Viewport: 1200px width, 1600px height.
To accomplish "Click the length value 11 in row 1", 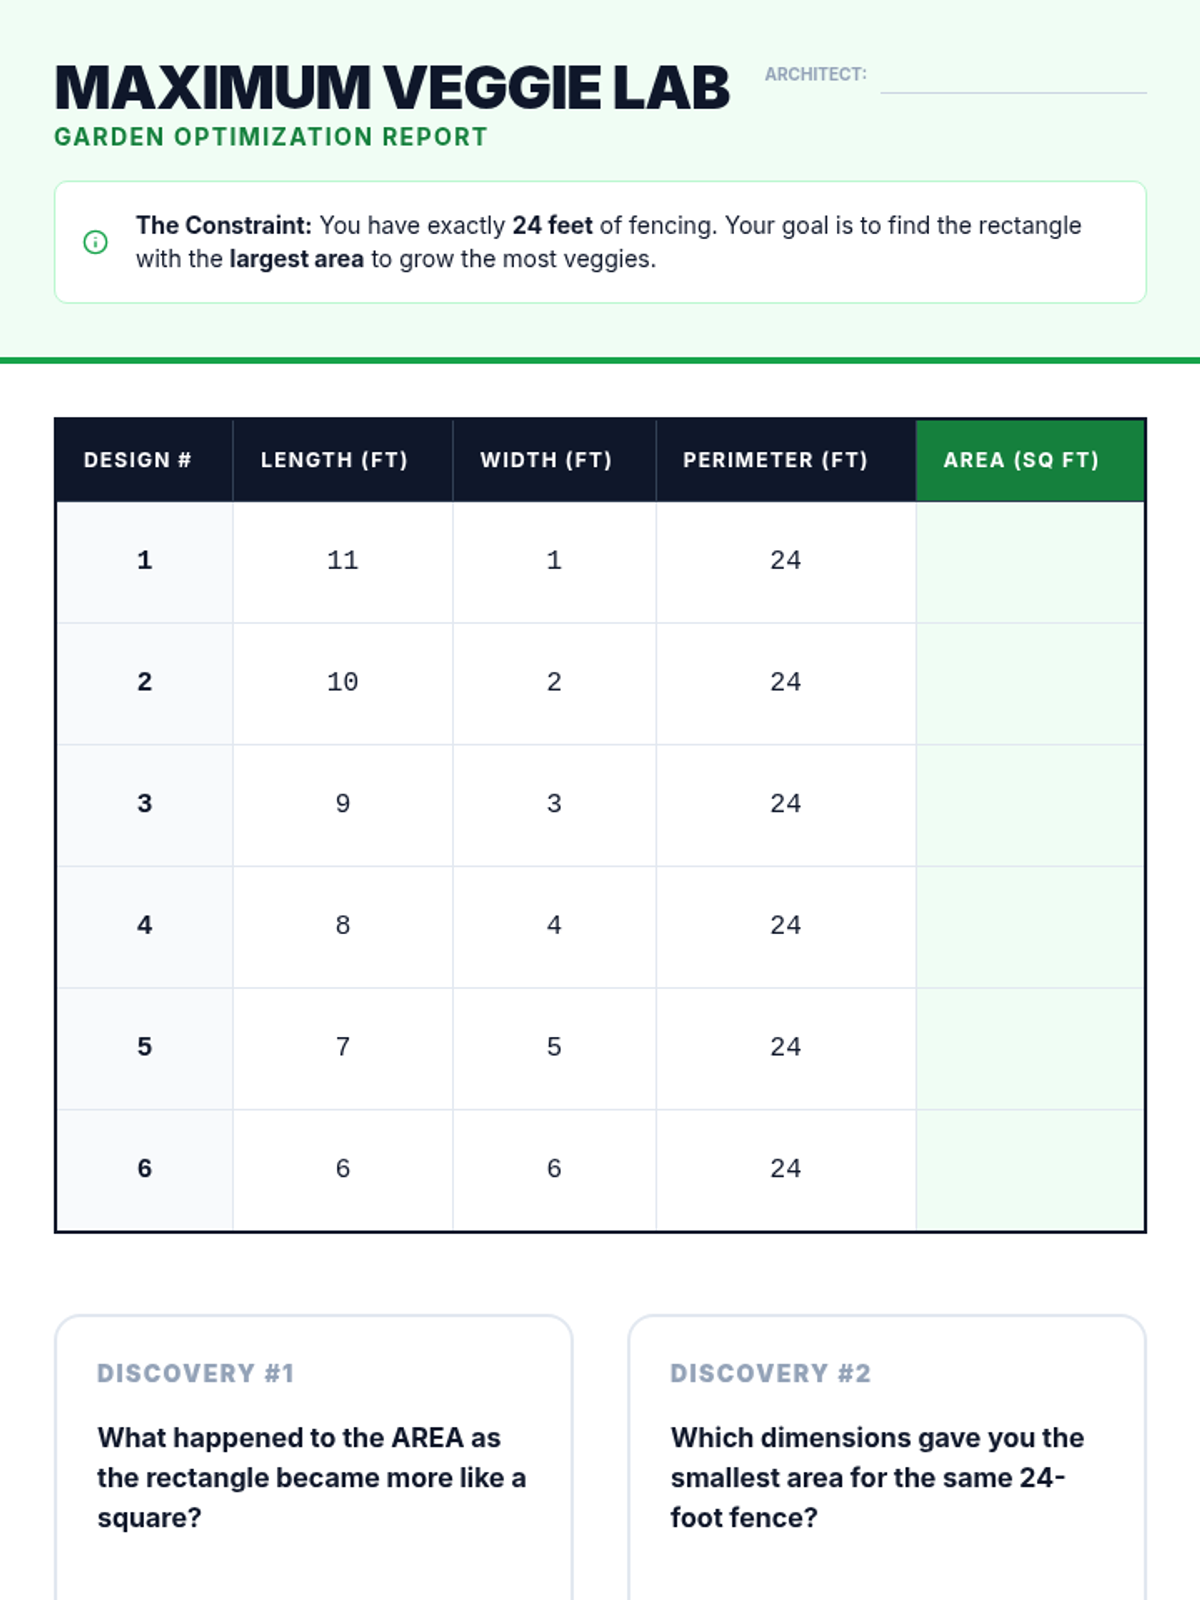I will coord(343,560).
